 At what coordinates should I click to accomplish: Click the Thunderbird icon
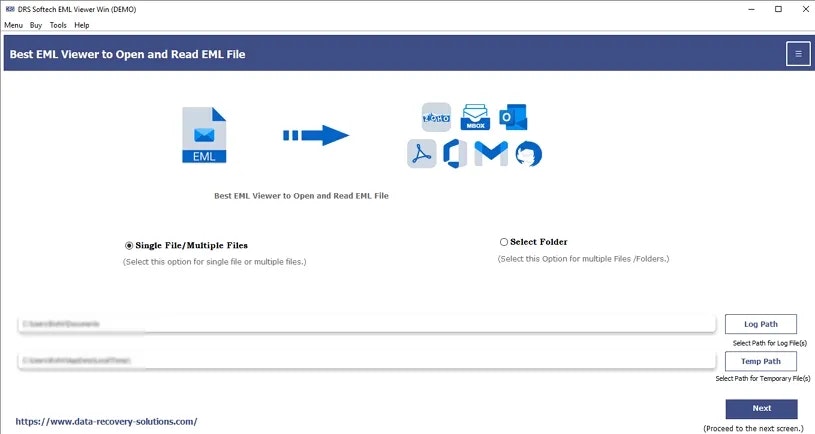pos(529,154)
